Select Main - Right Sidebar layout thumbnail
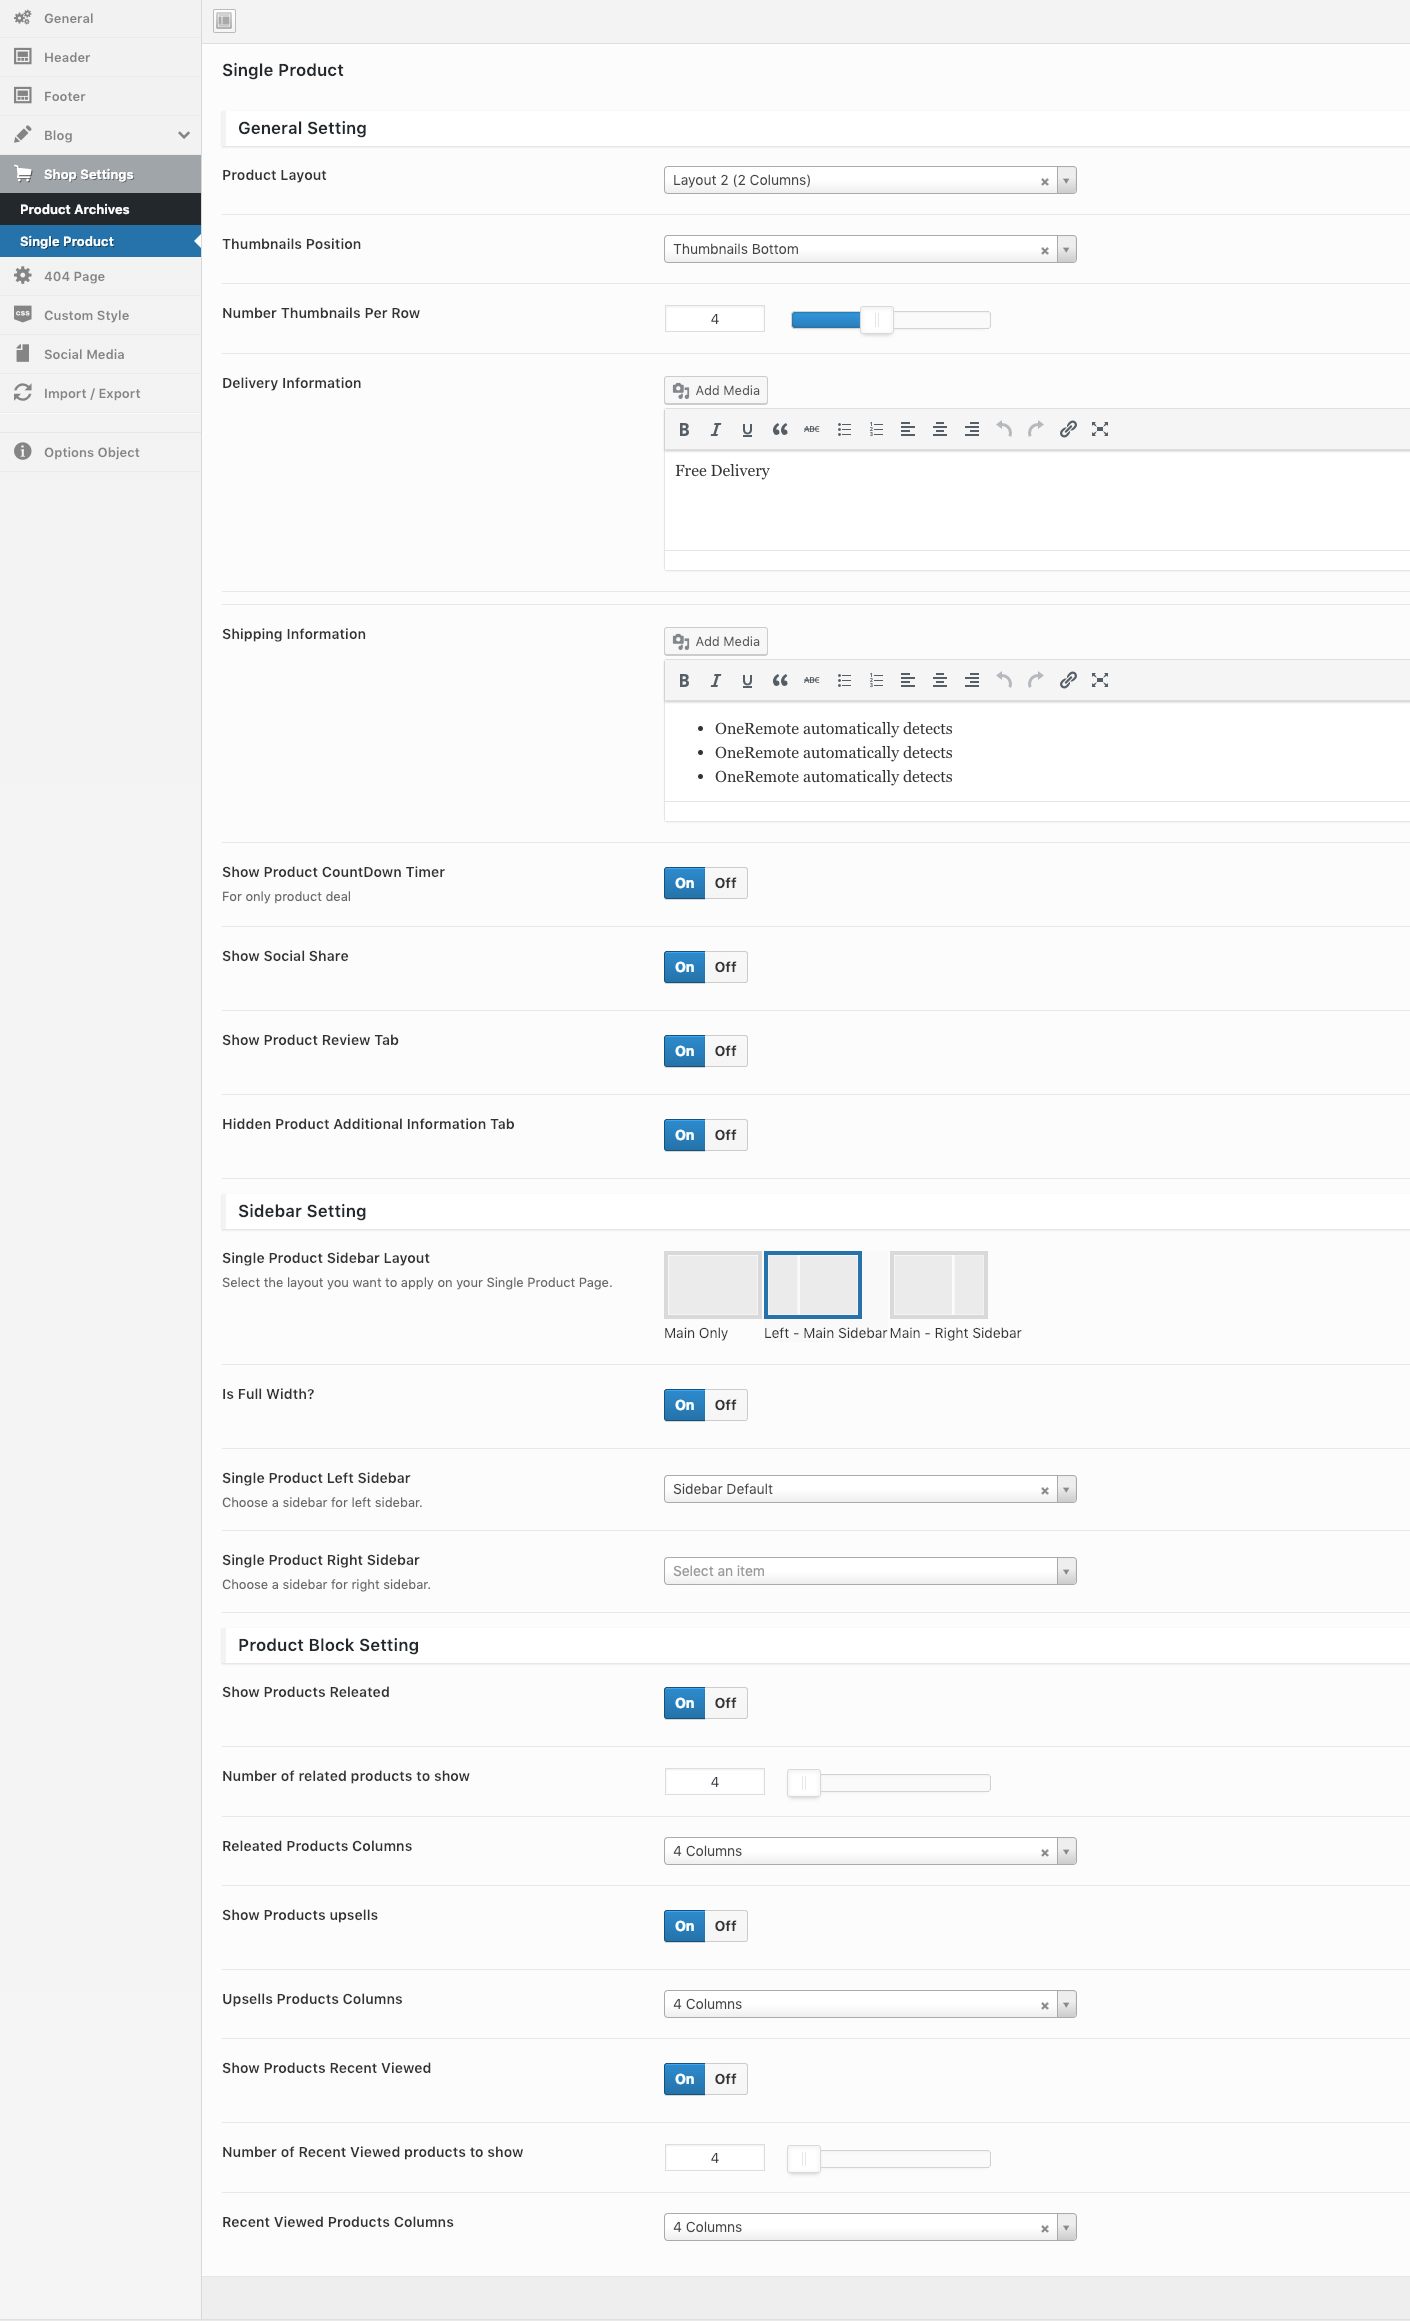The width and height of the screenshot is (1410, 2321). 938,1285
